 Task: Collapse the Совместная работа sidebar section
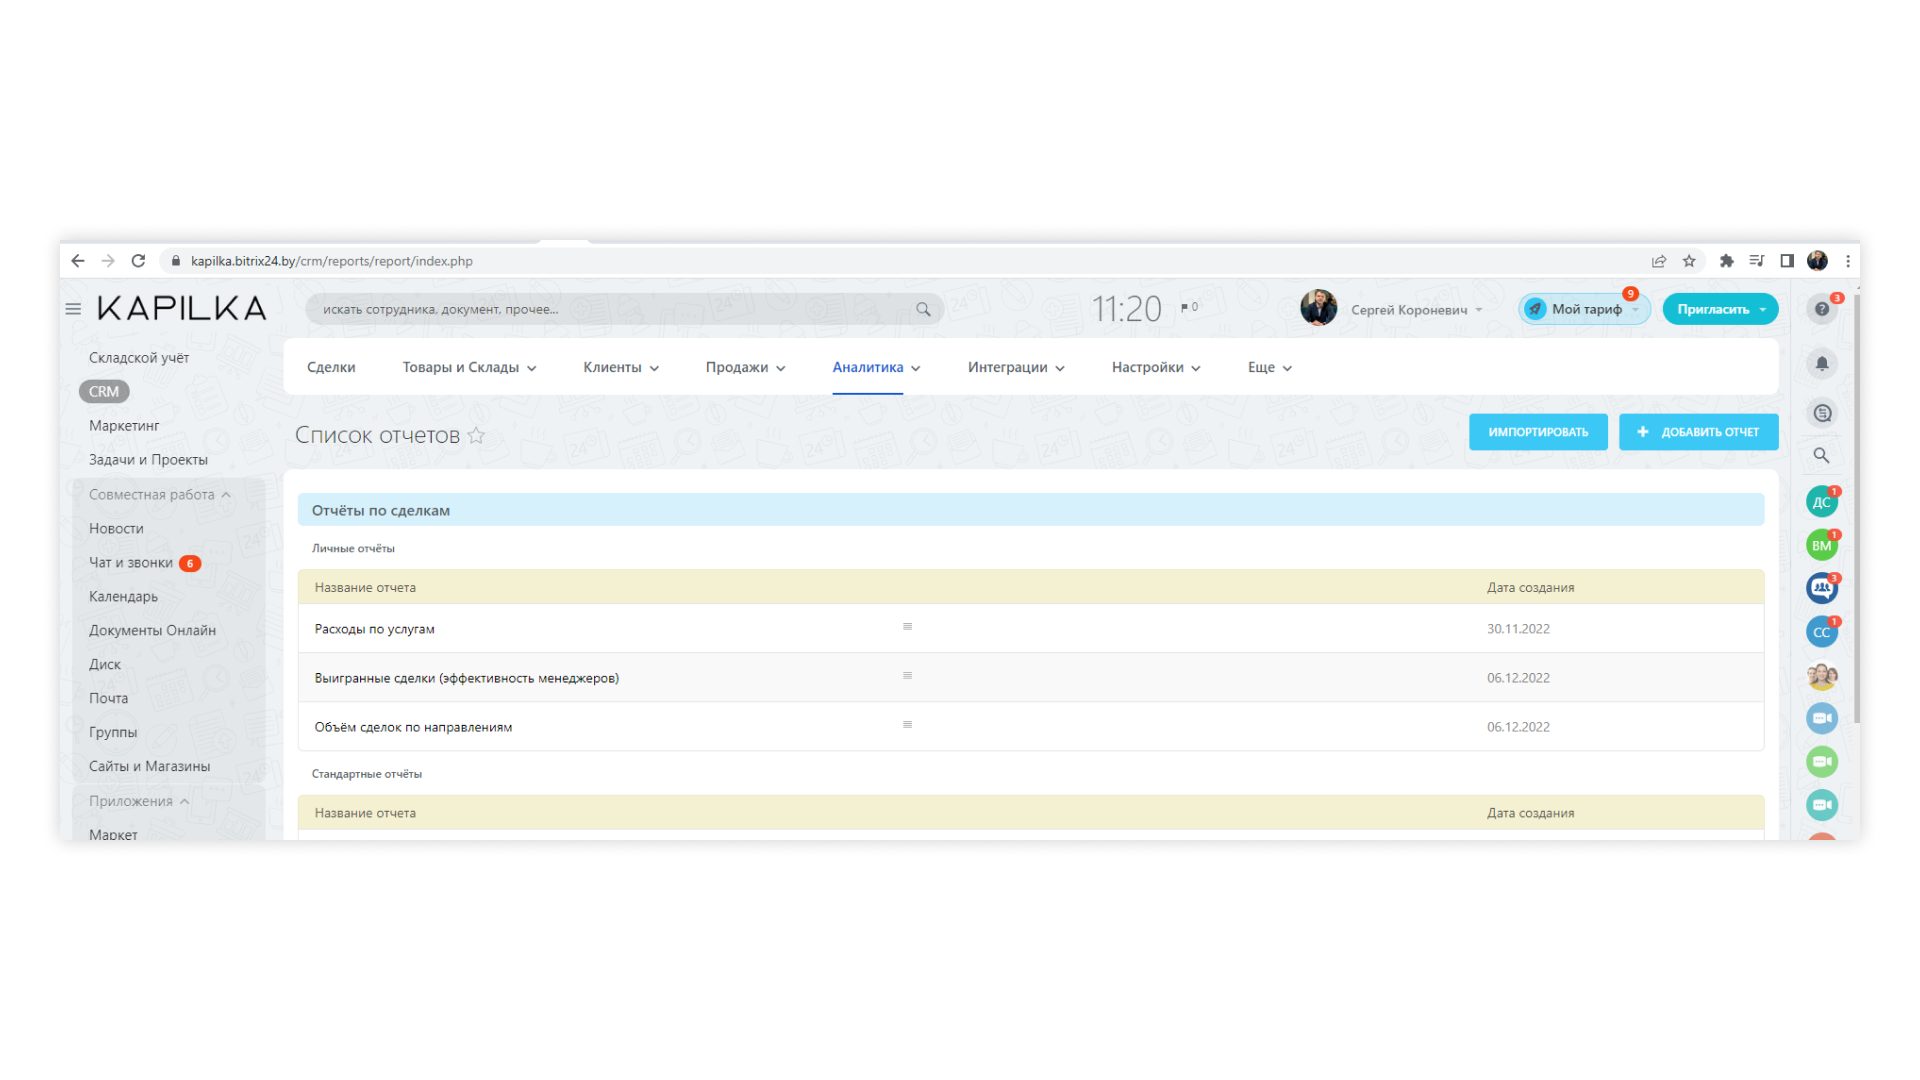226,495
